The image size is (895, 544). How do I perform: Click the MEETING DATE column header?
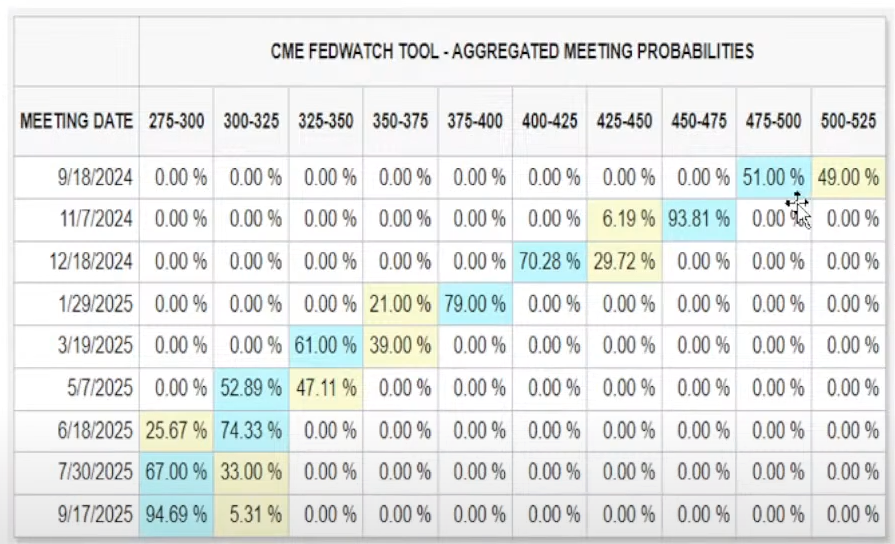(76, 122)
